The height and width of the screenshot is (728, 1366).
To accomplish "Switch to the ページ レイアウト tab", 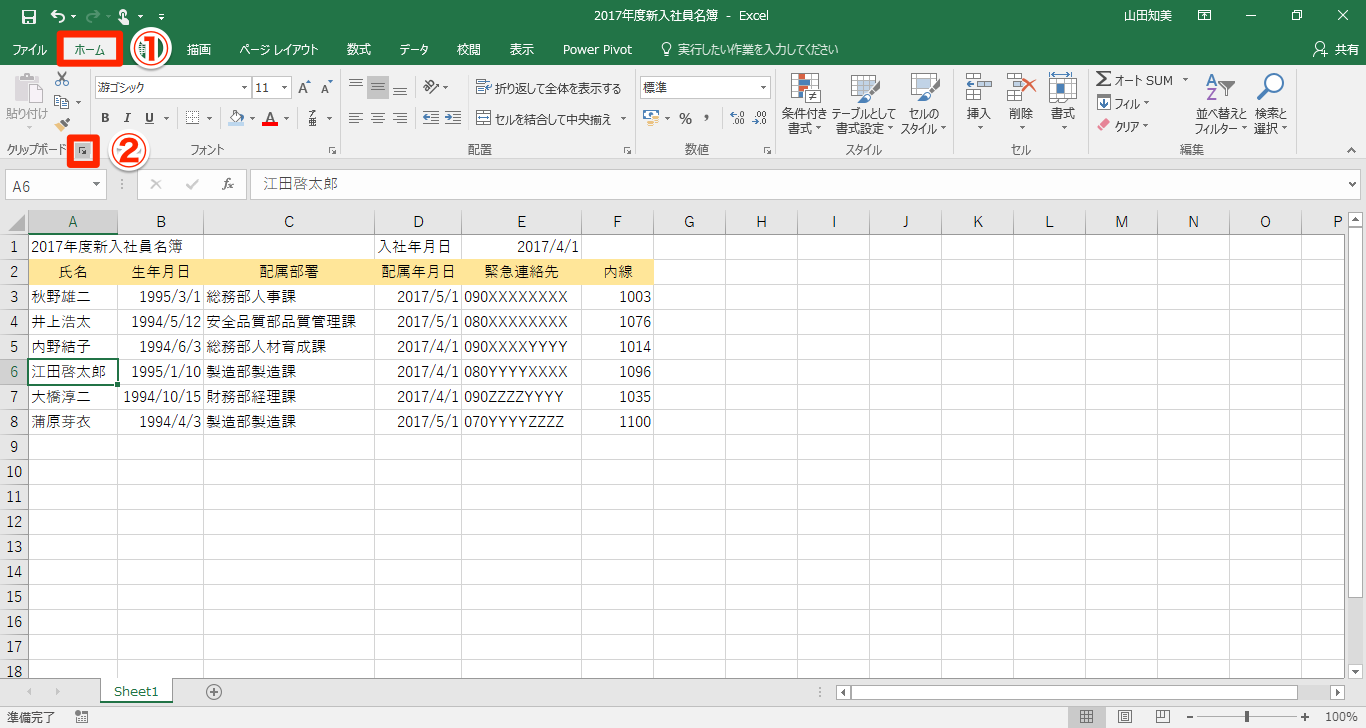I will coord(278,49).
